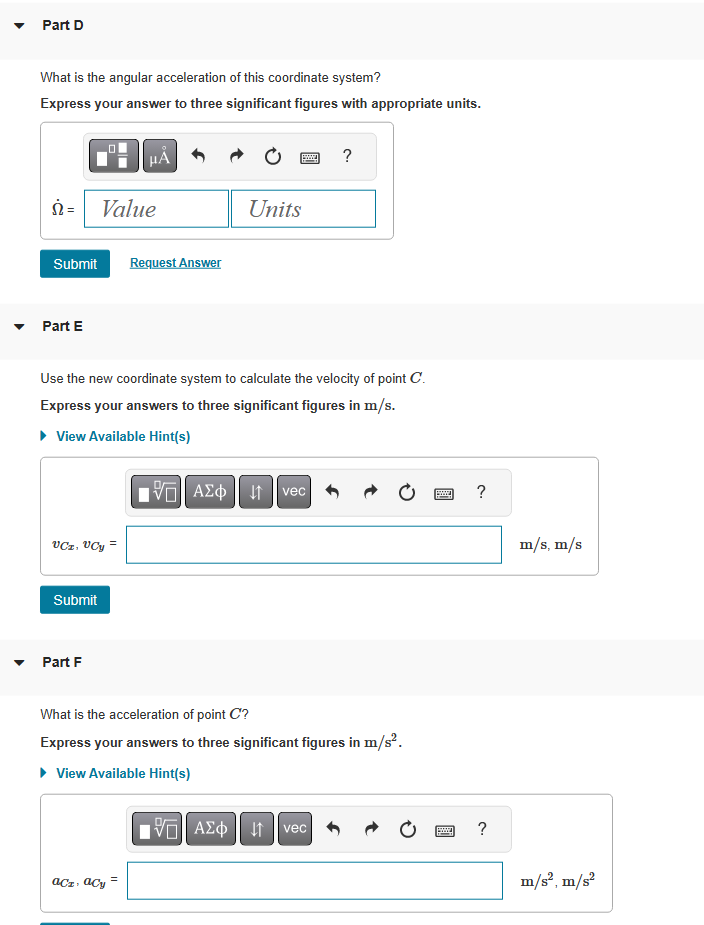The image size is (704, 925).
Task: Redo entry using Part E redo arrow
Action: point(369,491)
